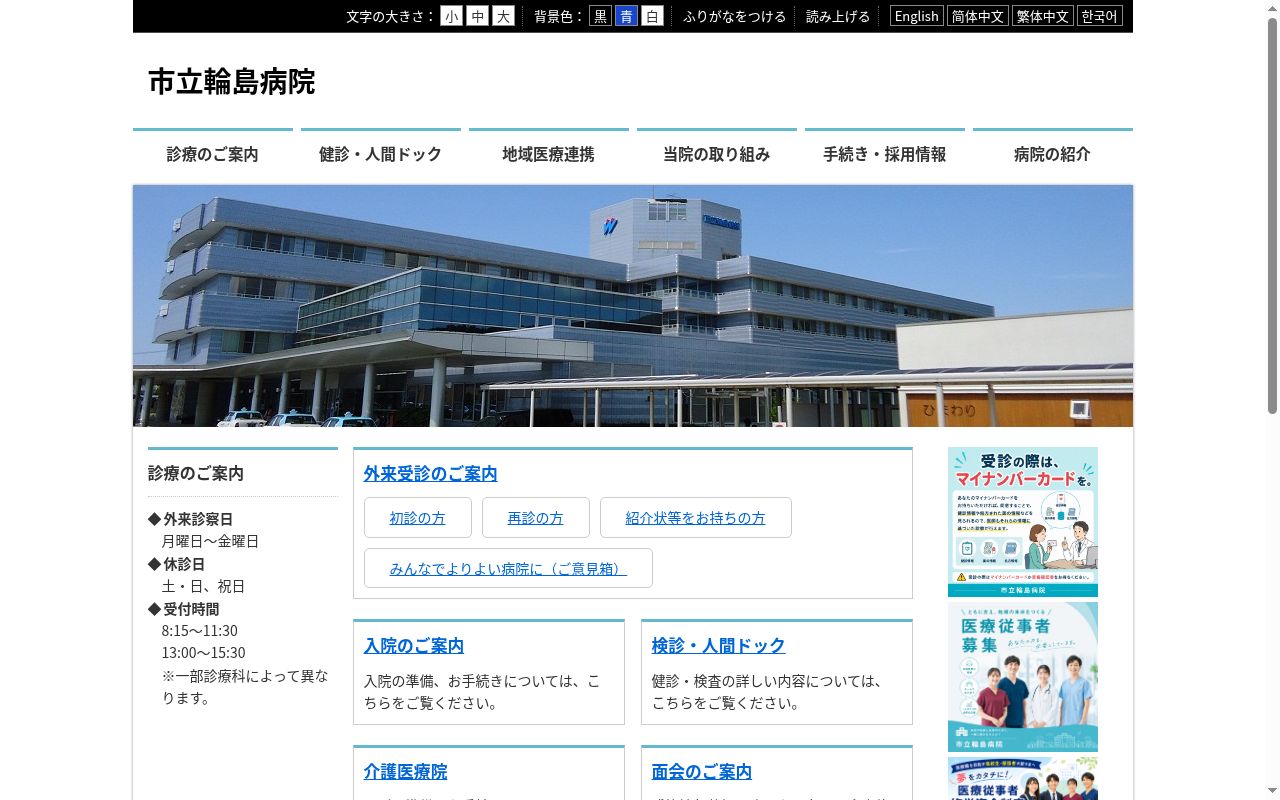
Task: Open 手続き・採用情報 navigation menu
Action: (x=885, y=154)
